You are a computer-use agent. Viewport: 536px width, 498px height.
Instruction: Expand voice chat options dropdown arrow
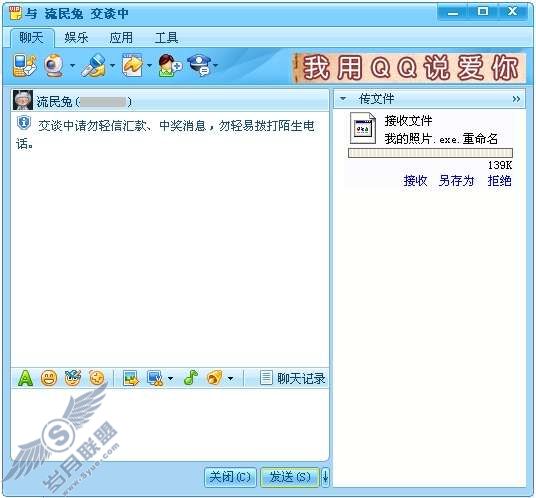[x=112, y=65]
